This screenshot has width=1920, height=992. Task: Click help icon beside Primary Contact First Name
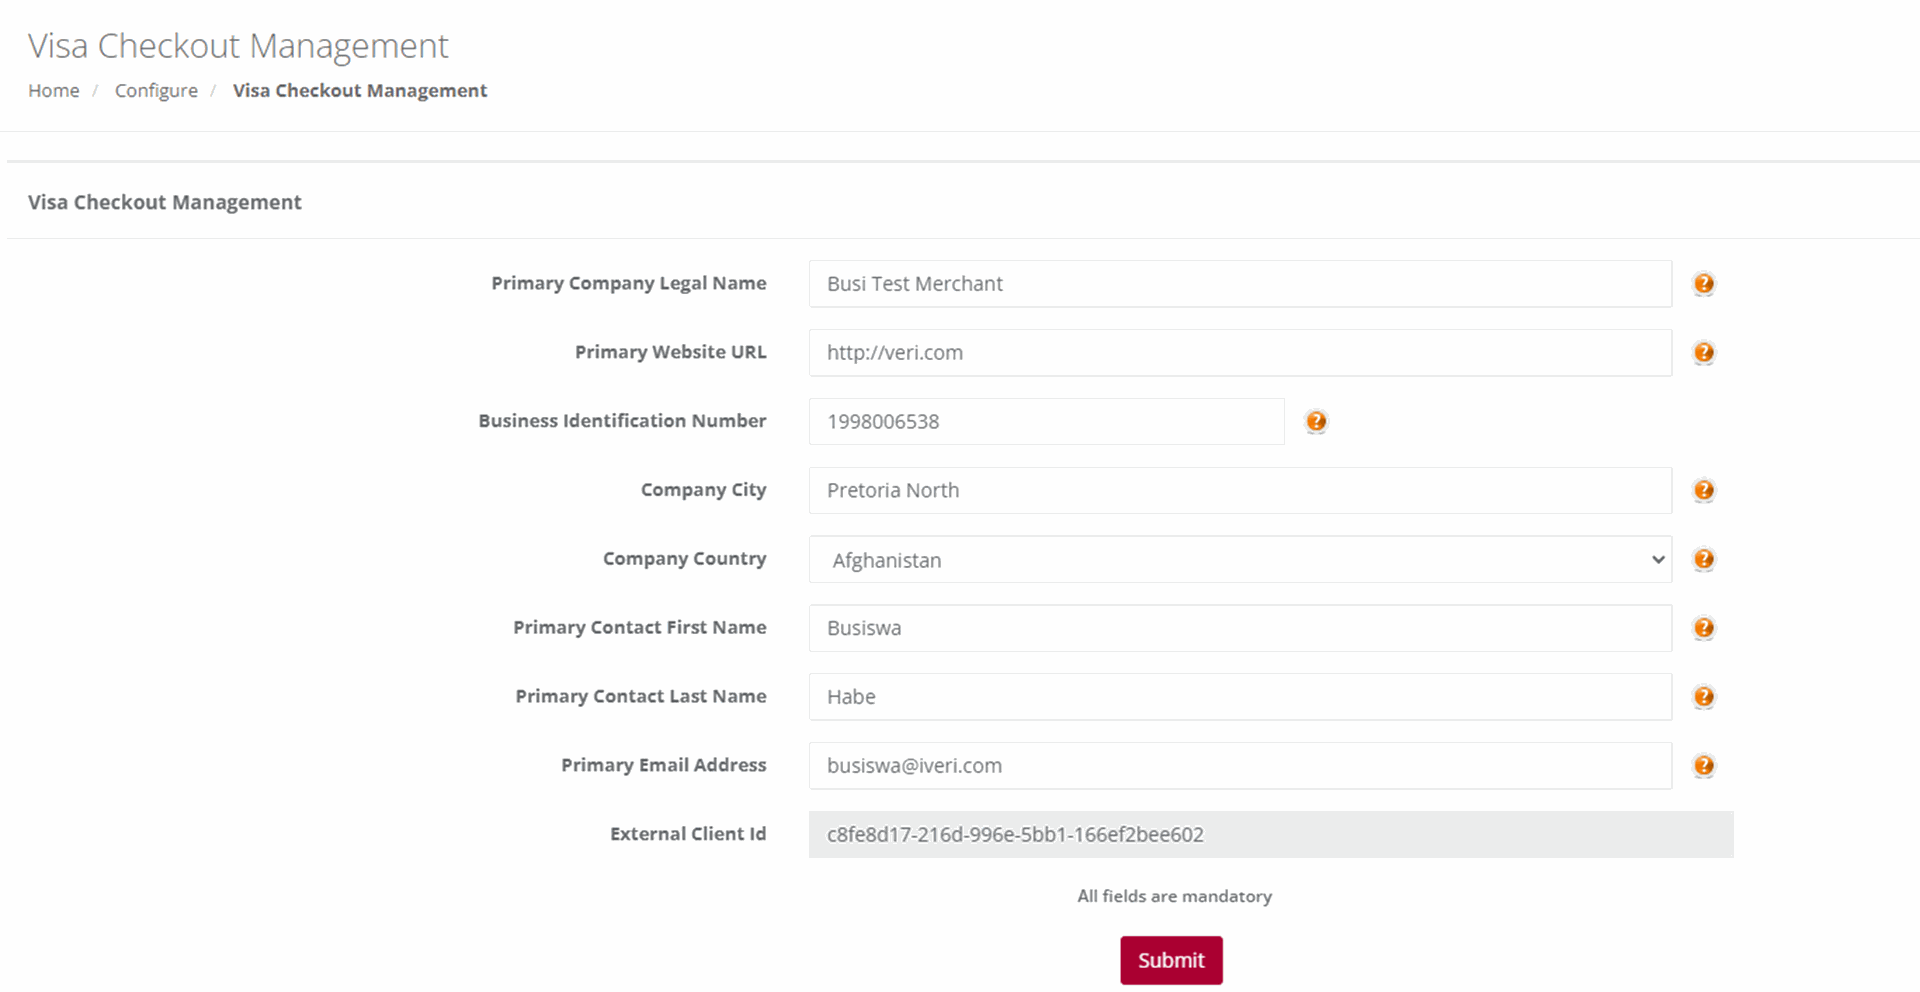(x=1704, y=628)
